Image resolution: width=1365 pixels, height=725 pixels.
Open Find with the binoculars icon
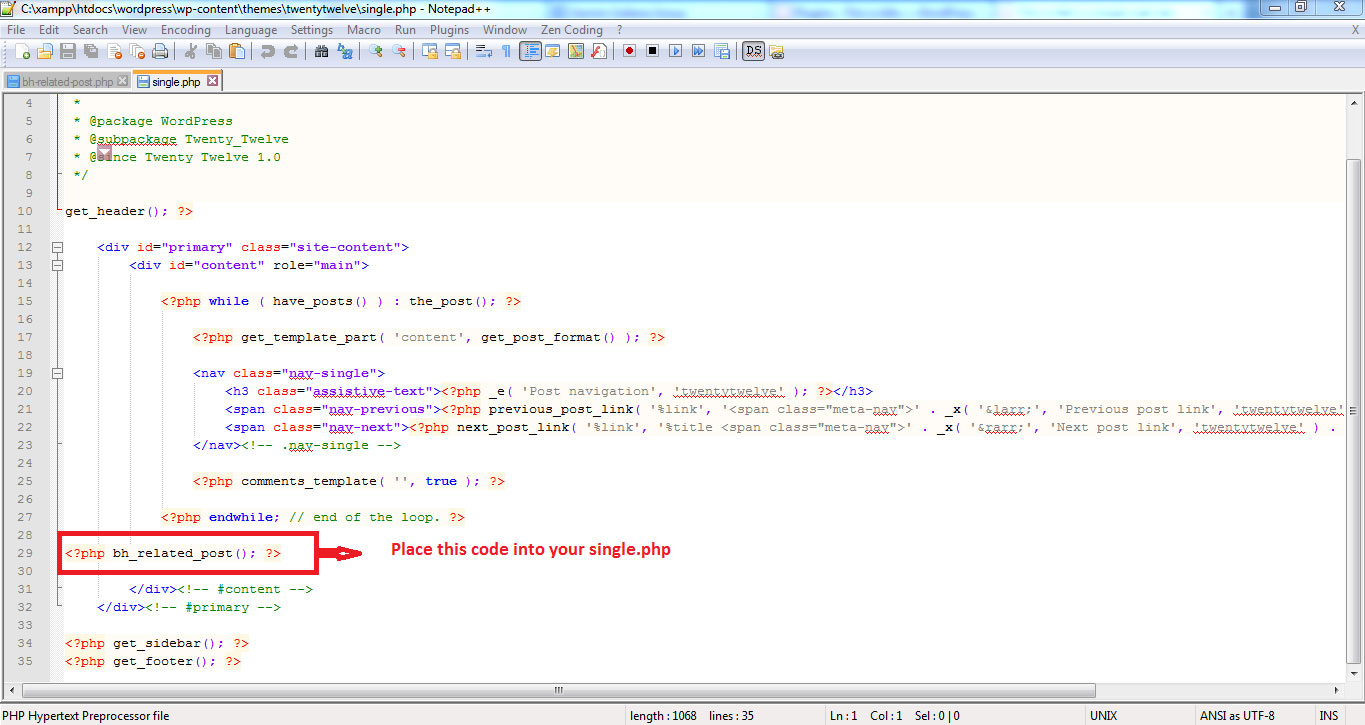(321, 51)
